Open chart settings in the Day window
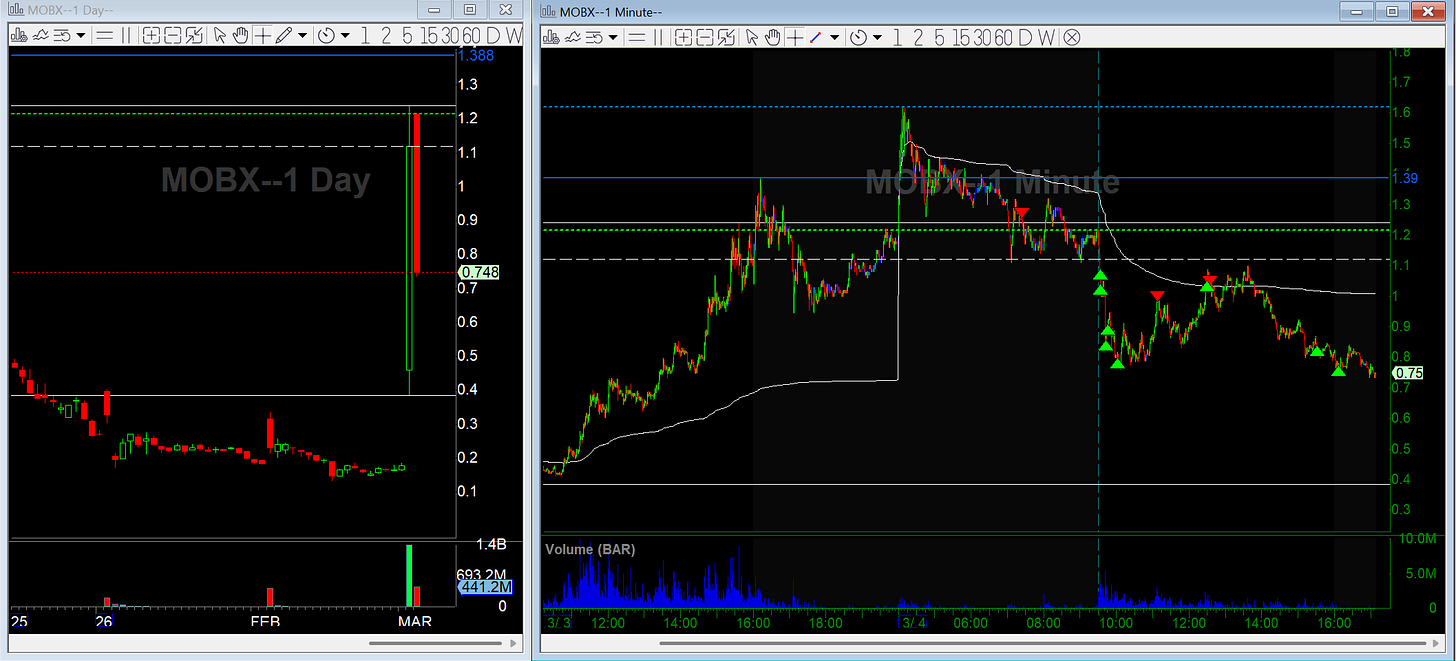 click(18, 35)
